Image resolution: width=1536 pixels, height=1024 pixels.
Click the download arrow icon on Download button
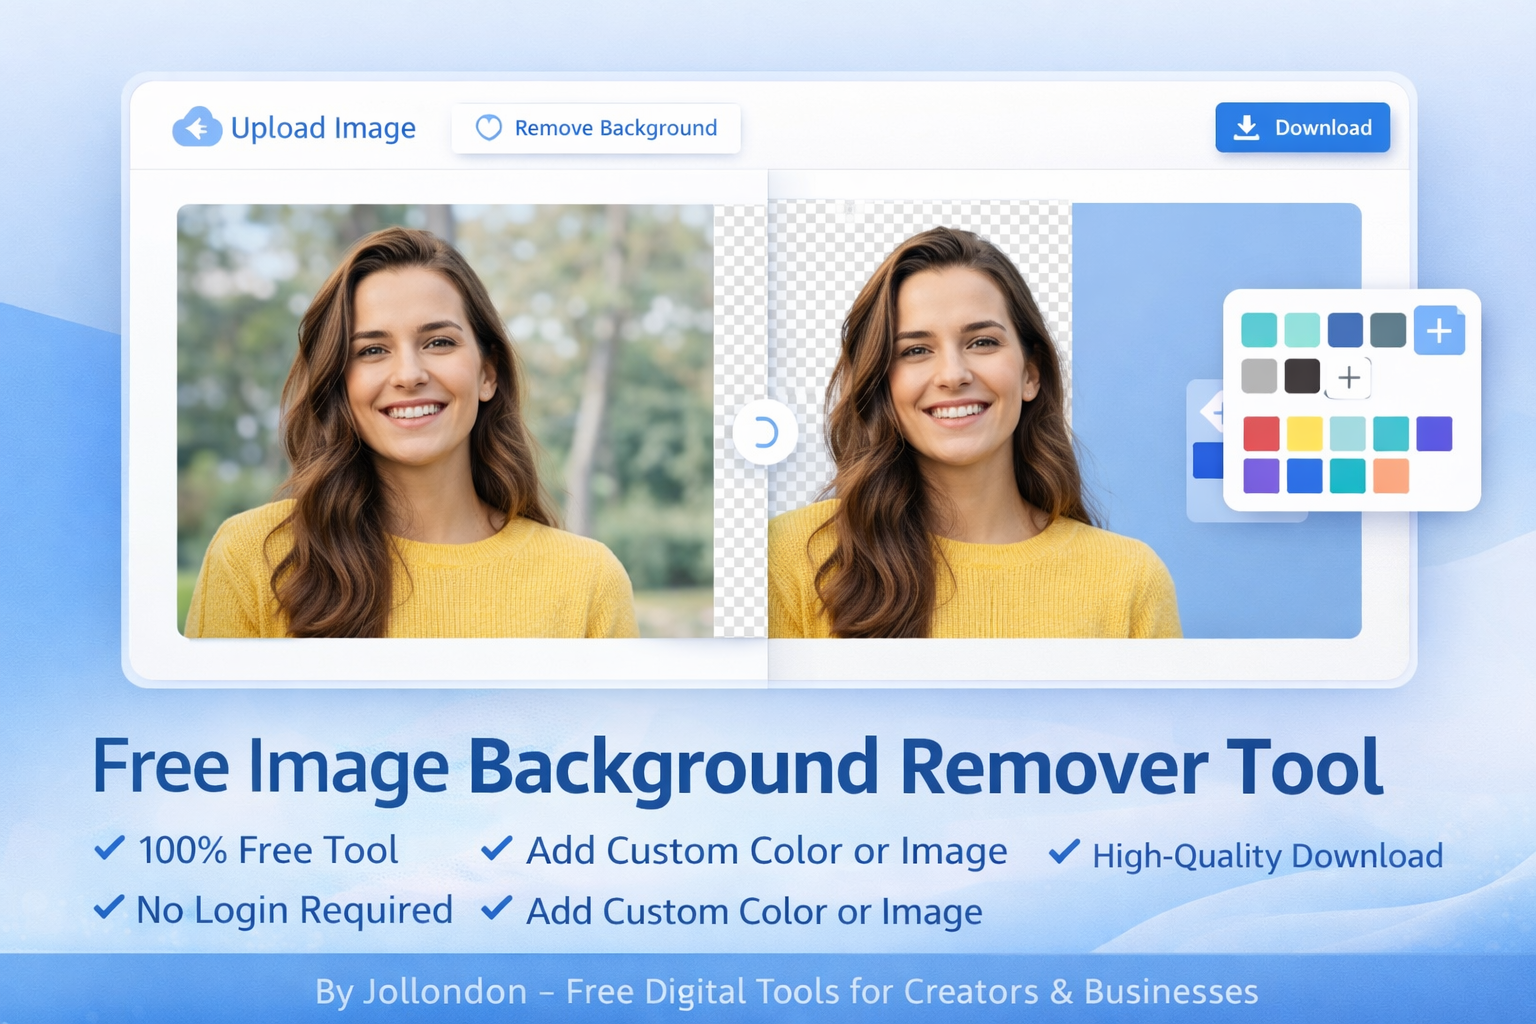1246,127
